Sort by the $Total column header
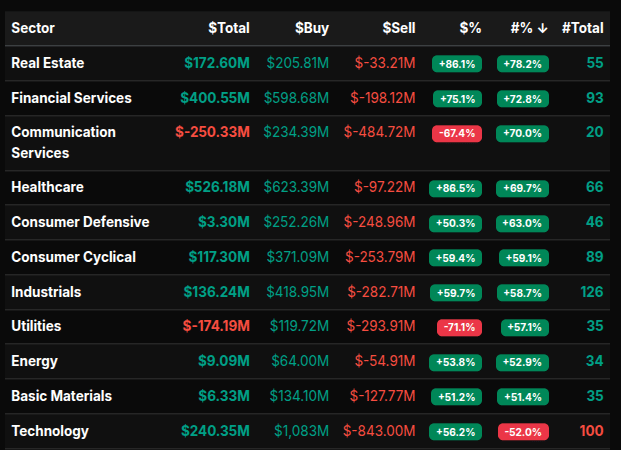The width and height of the screenshot is (621, 450). pyautogui.click(x=228, y=28)
